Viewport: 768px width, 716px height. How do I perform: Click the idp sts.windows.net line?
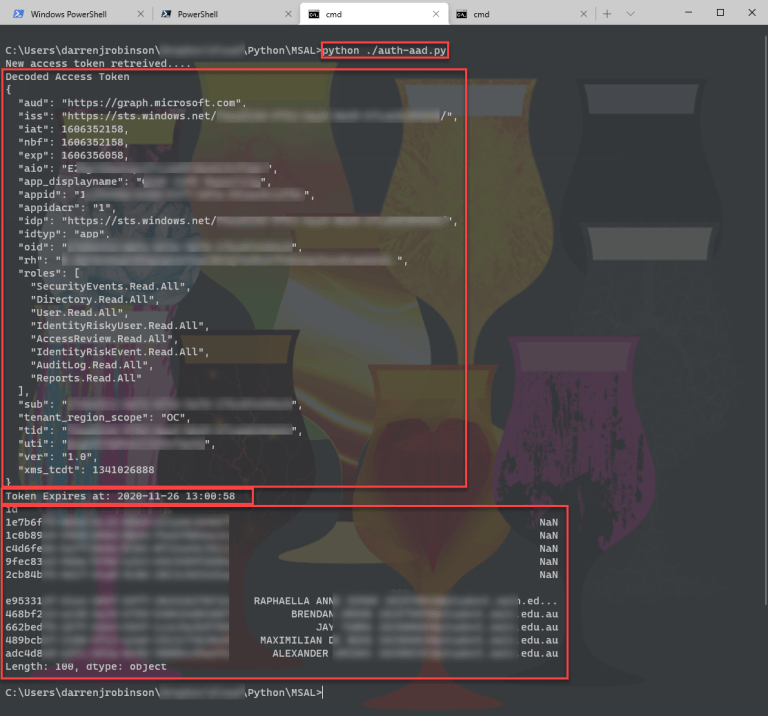click(238, 221)
